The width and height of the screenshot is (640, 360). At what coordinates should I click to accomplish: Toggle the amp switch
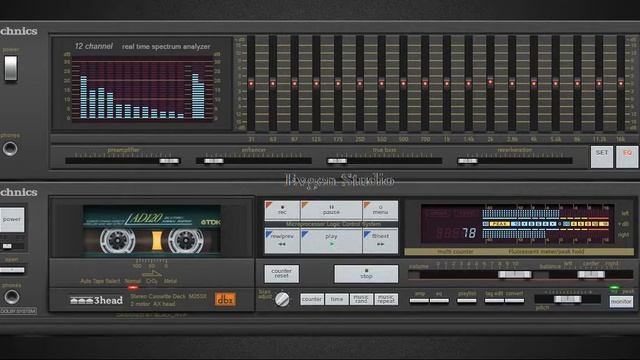[419, 301]
